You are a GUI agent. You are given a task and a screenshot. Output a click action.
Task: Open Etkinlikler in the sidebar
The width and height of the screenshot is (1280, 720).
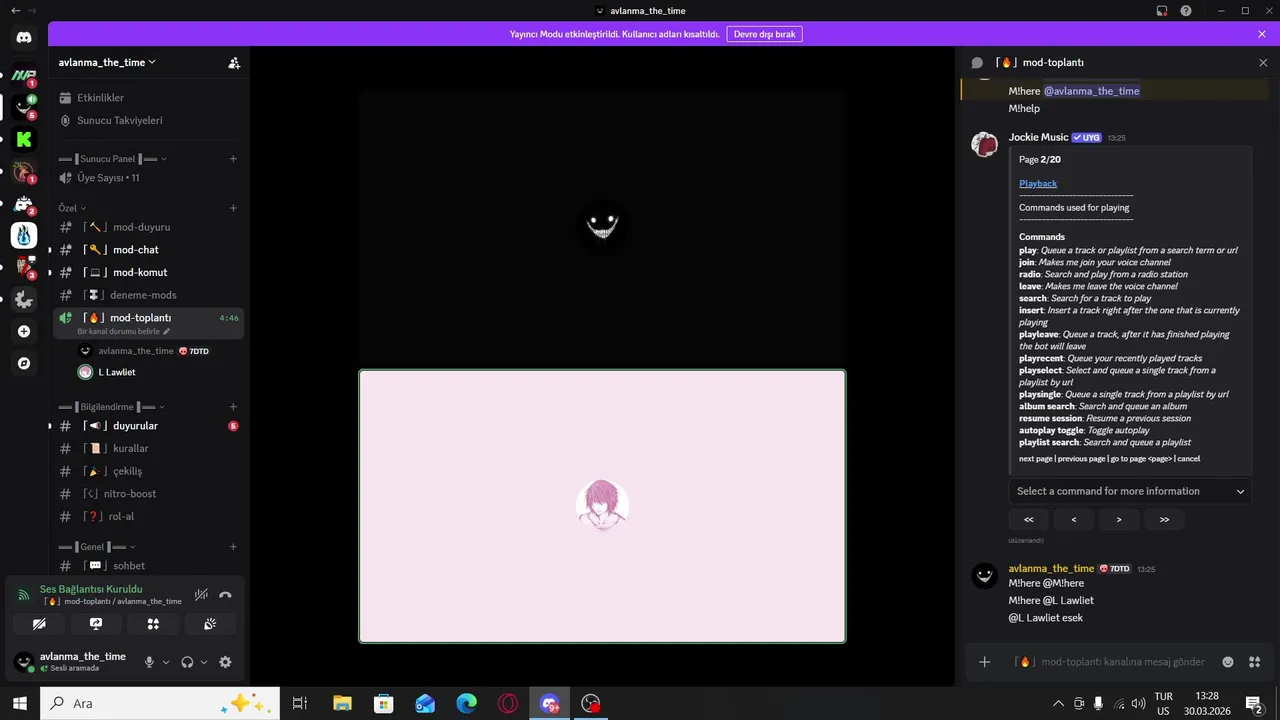pyautogui.click(x=149, y=98)
